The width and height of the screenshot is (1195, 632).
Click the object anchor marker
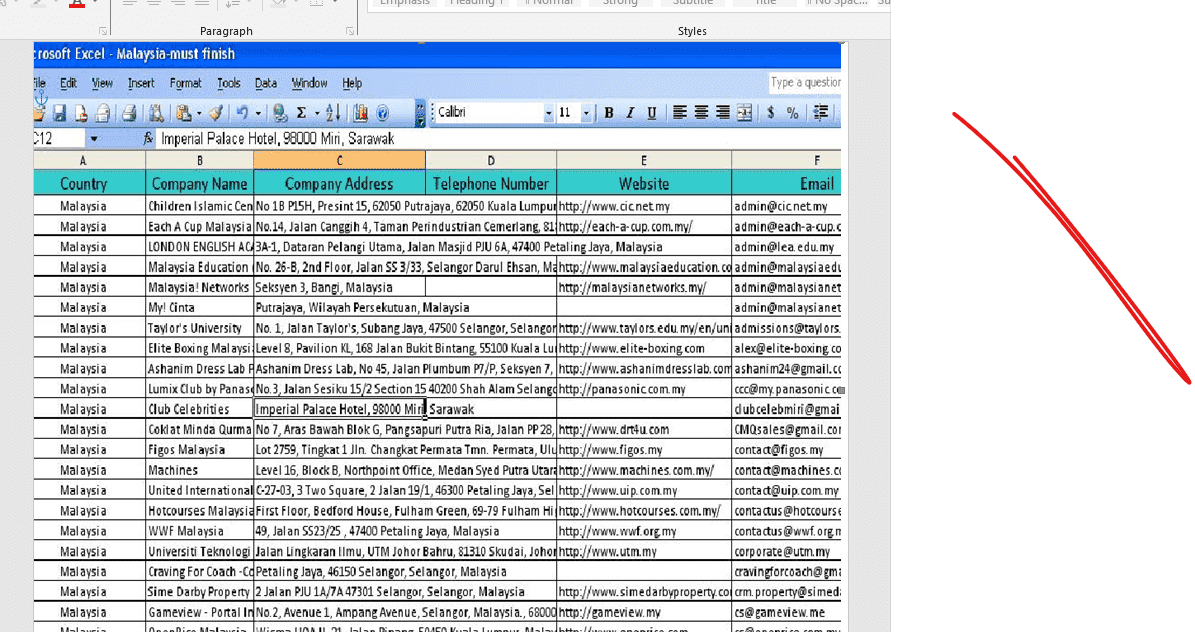[41, 98]
